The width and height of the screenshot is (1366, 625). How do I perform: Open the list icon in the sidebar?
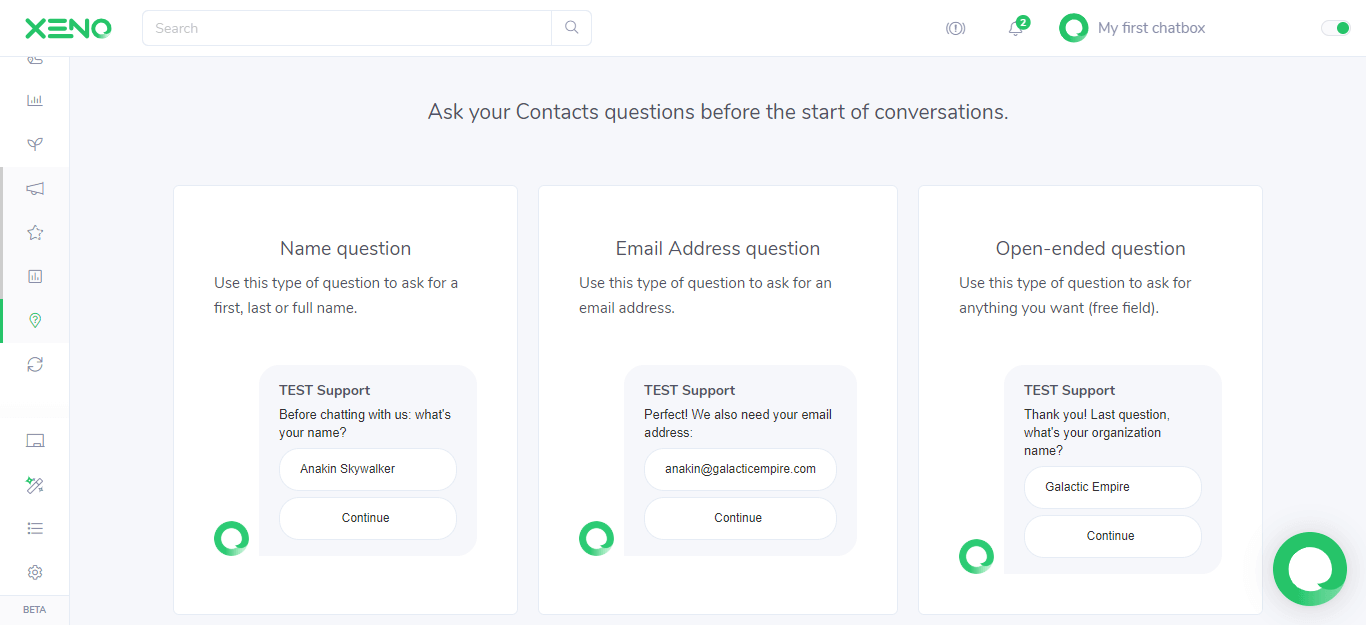point(35,528)
